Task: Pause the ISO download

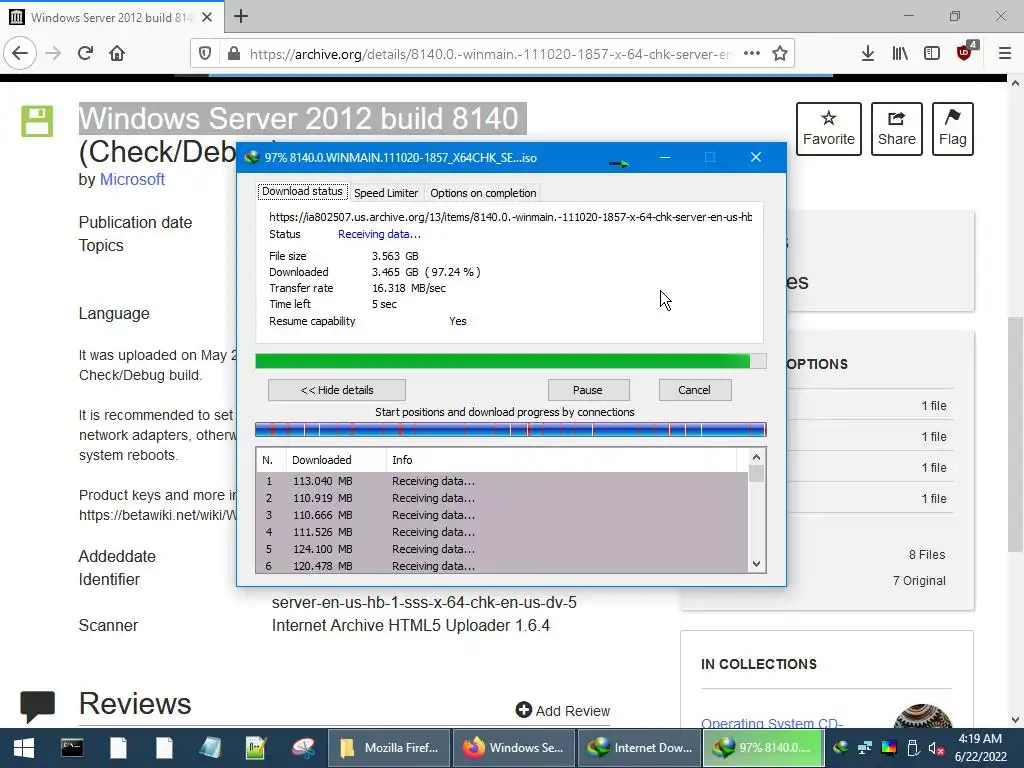Action: coord(588,390)
